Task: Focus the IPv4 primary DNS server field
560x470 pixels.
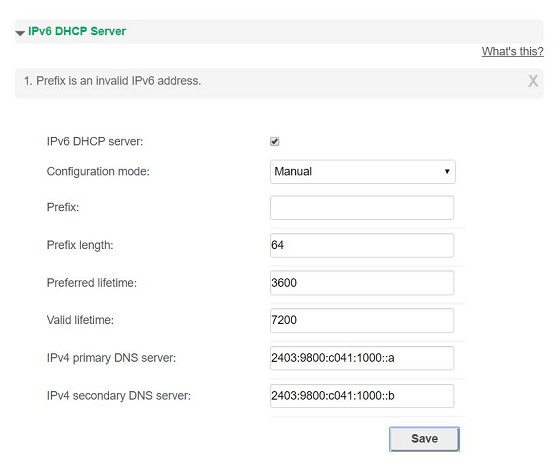Action: click(362, 358)
